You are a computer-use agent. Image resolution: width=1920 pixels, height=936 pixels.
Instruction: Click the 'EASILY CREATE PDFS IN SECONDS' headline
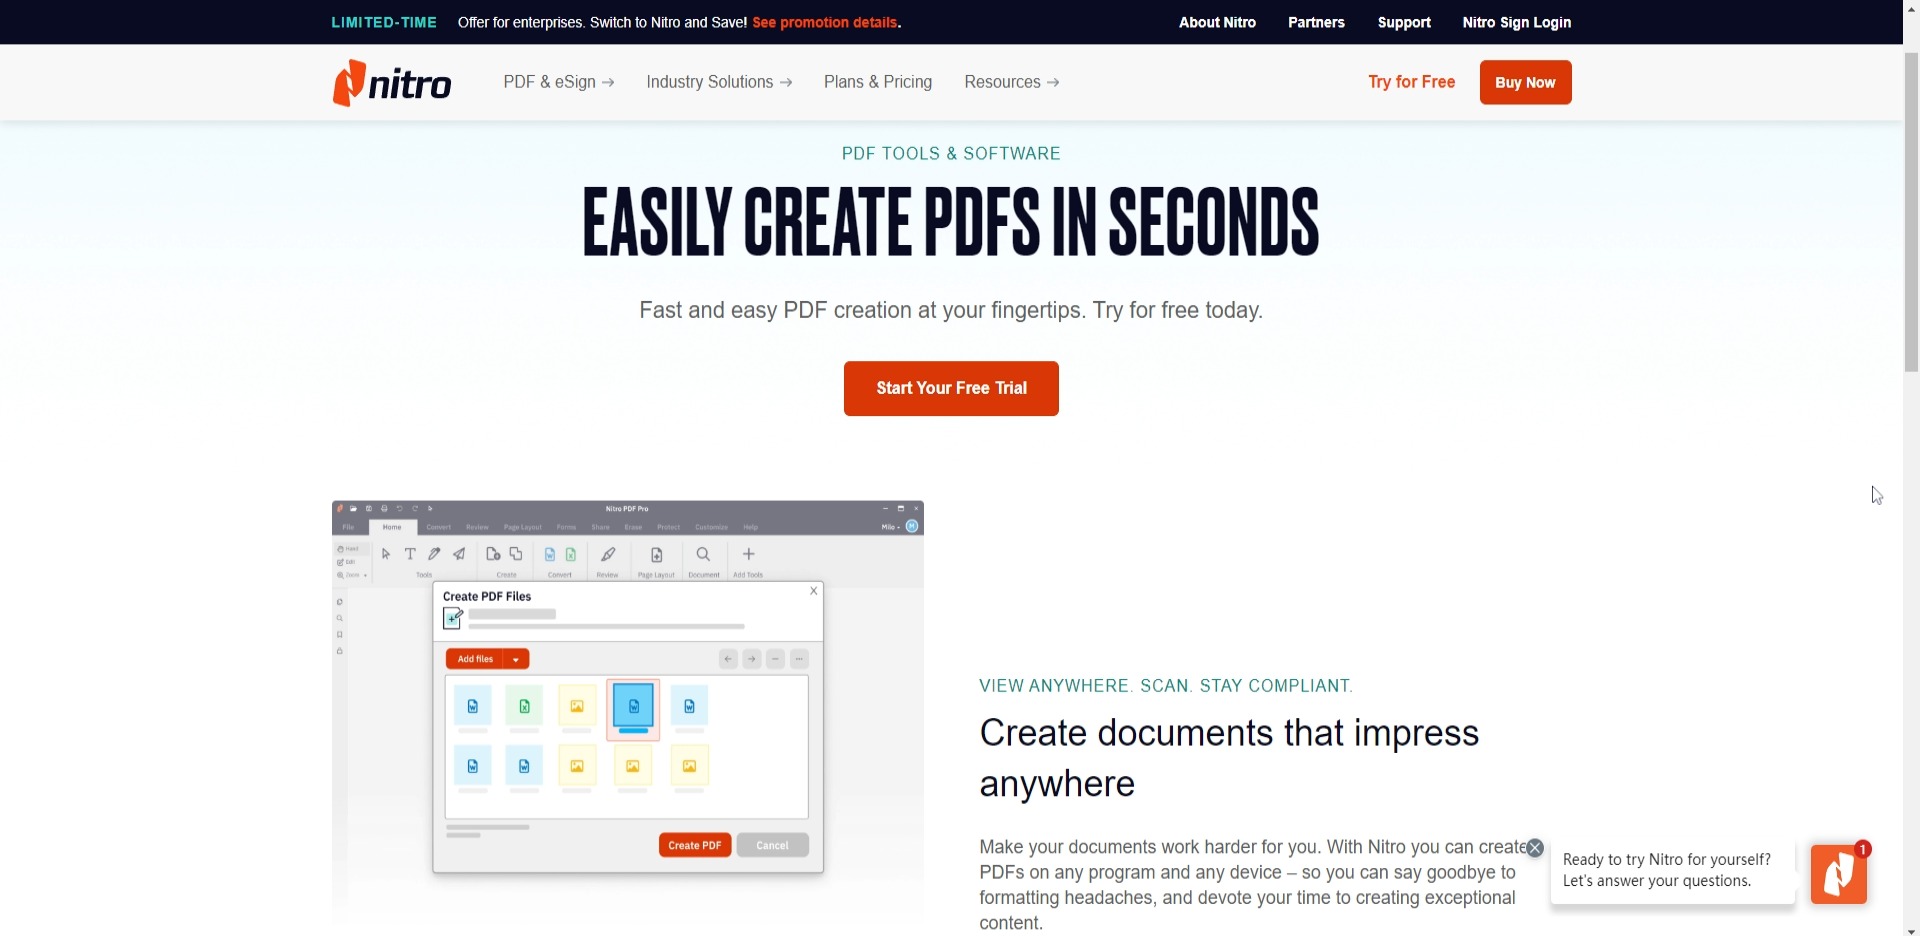point(951,221)
